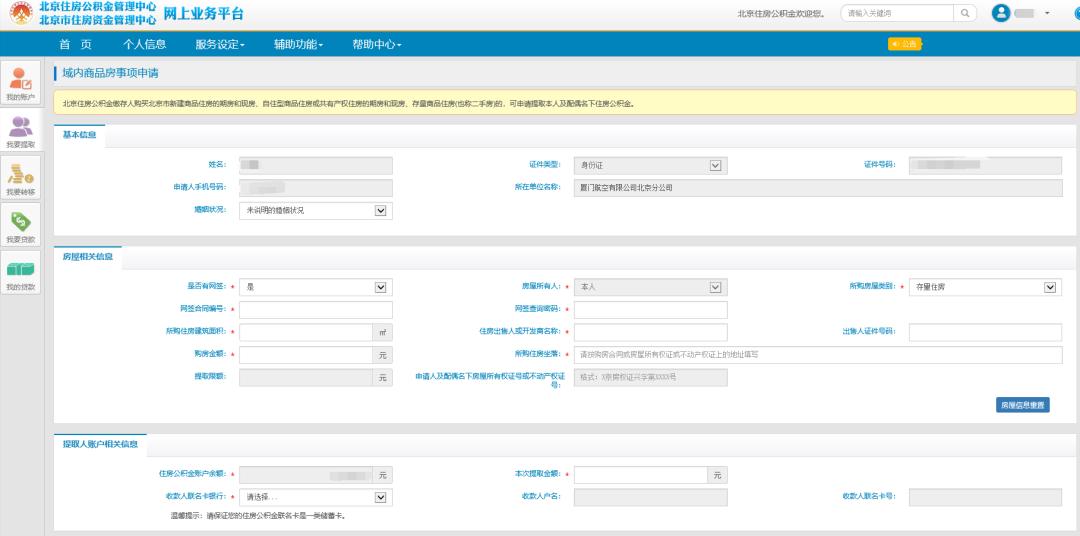
Task: Open 所购房屋类别 dropdown
Action: (x=985, y=287)
